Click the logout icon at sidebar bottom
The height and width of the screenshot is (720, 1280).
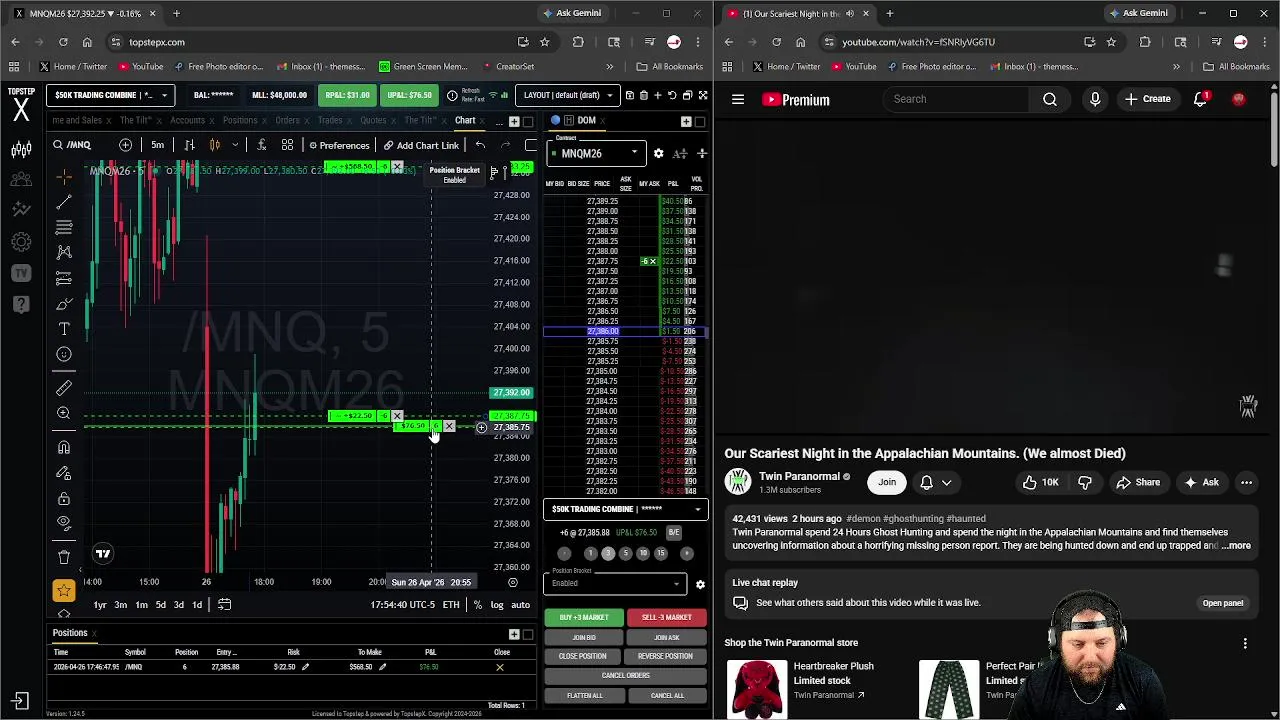21,701
